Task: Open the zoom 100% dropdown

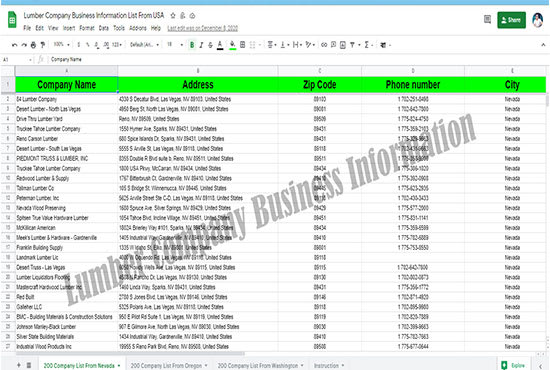Action: [x=61, y=45]
